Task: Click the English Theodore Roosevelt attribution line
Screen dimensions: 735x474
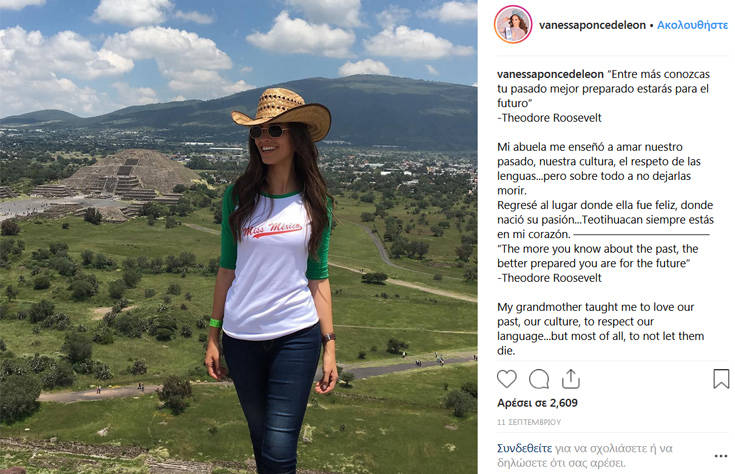Action: pos(549,278)
